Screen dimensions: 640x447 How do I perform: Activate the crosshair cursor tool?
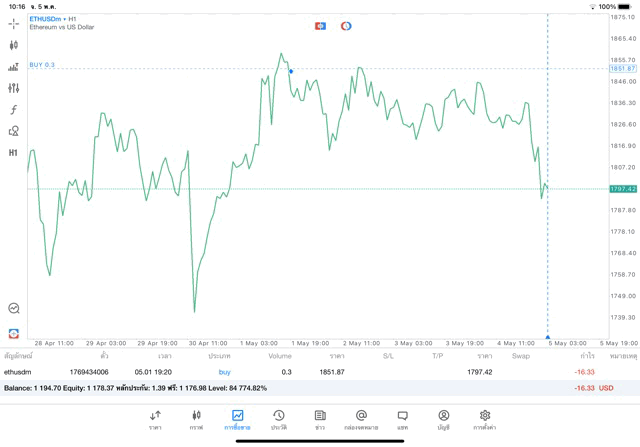tap(13, 23)
